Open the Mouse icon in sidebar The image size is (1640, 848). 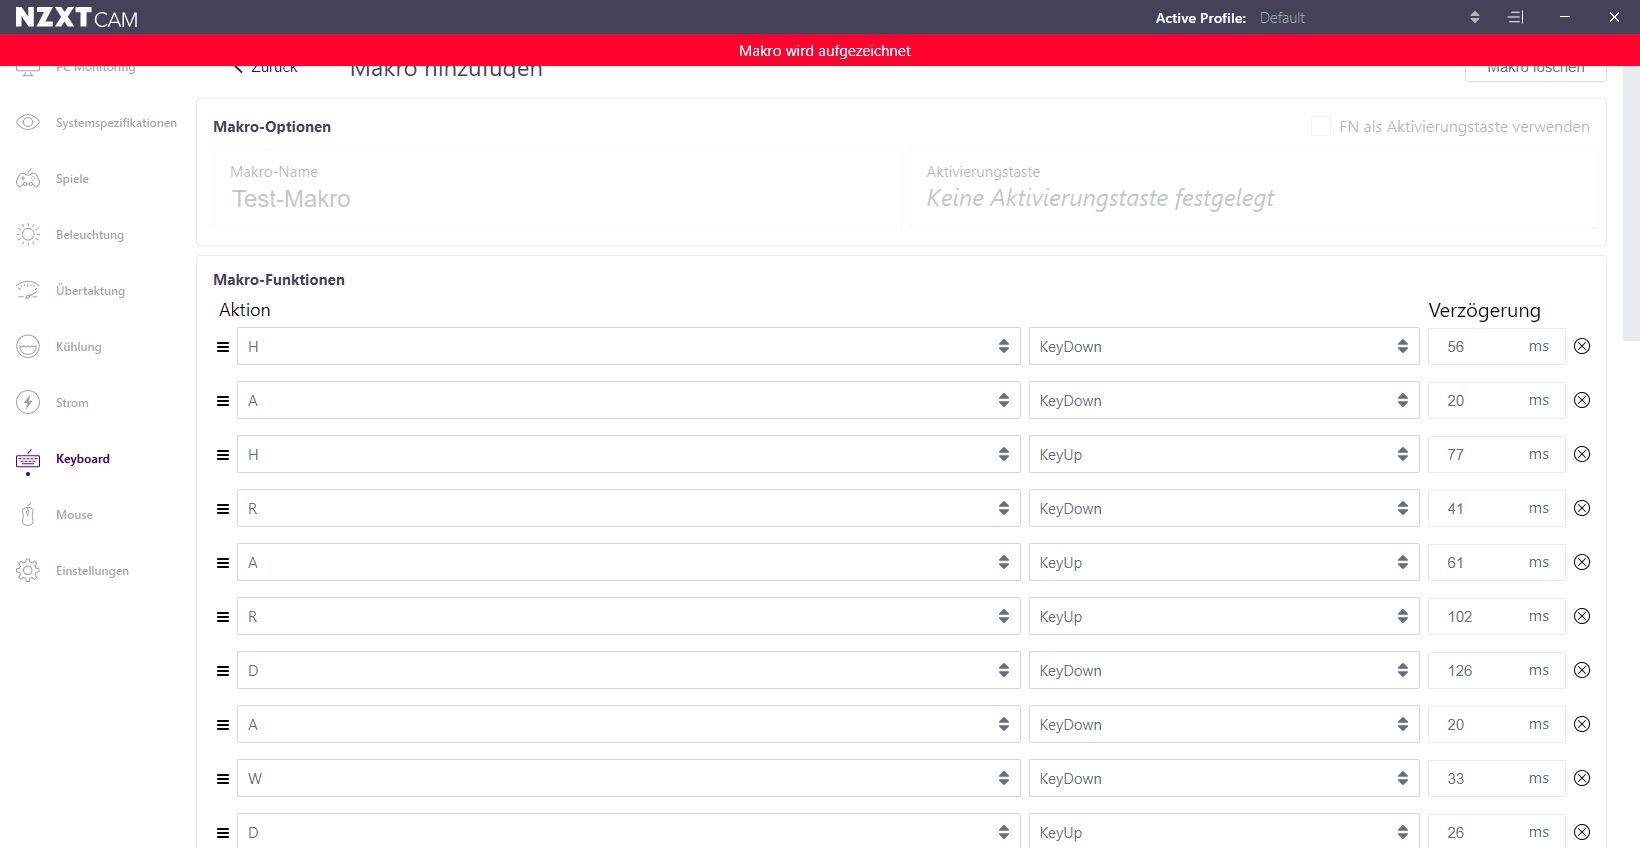[x=28, y=515]
